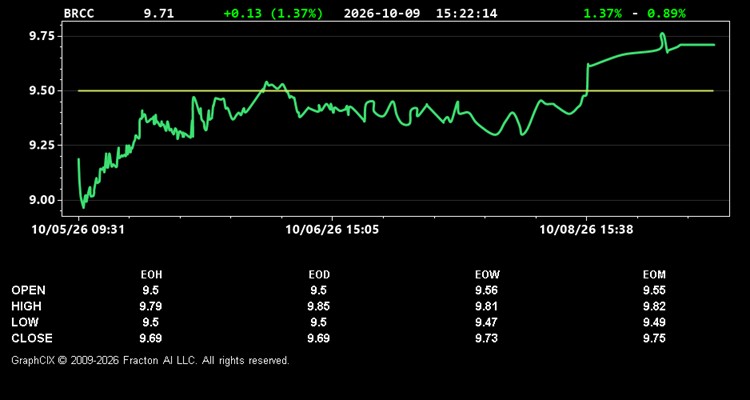Click the yellow 9.50 reference line
Image resolution: width=750 pixels, height=400 pixels.
[395, 90]
